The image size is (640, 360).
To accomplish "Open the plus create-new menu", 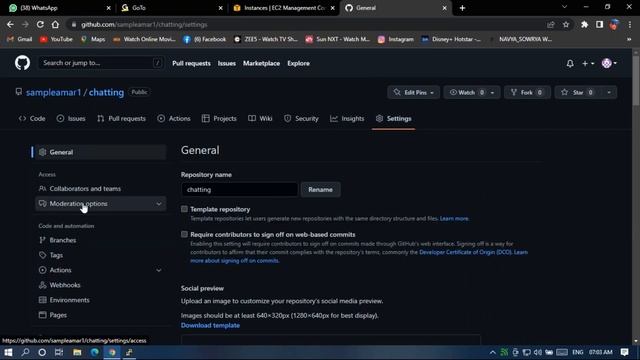I will tap(588, 63).
